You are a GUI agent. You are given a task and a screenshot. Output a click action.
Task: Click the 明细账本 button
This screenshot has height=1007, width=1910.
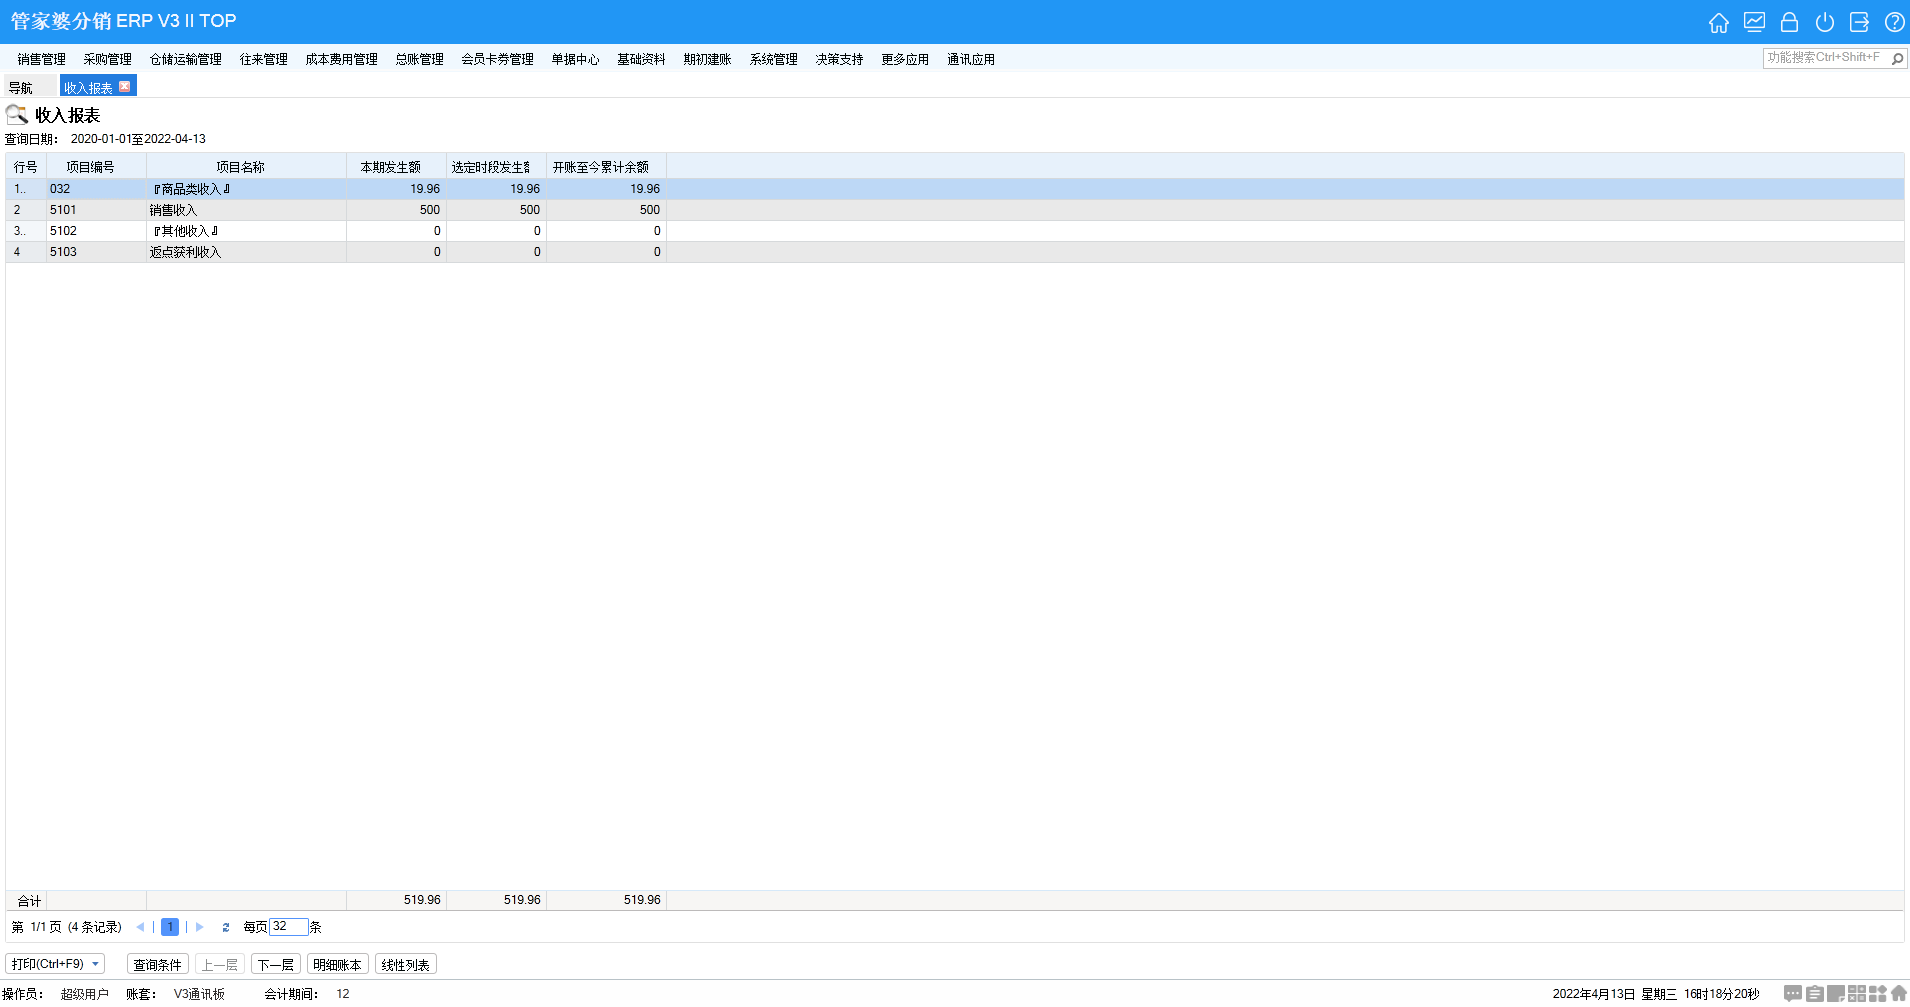tap(337, 964)
